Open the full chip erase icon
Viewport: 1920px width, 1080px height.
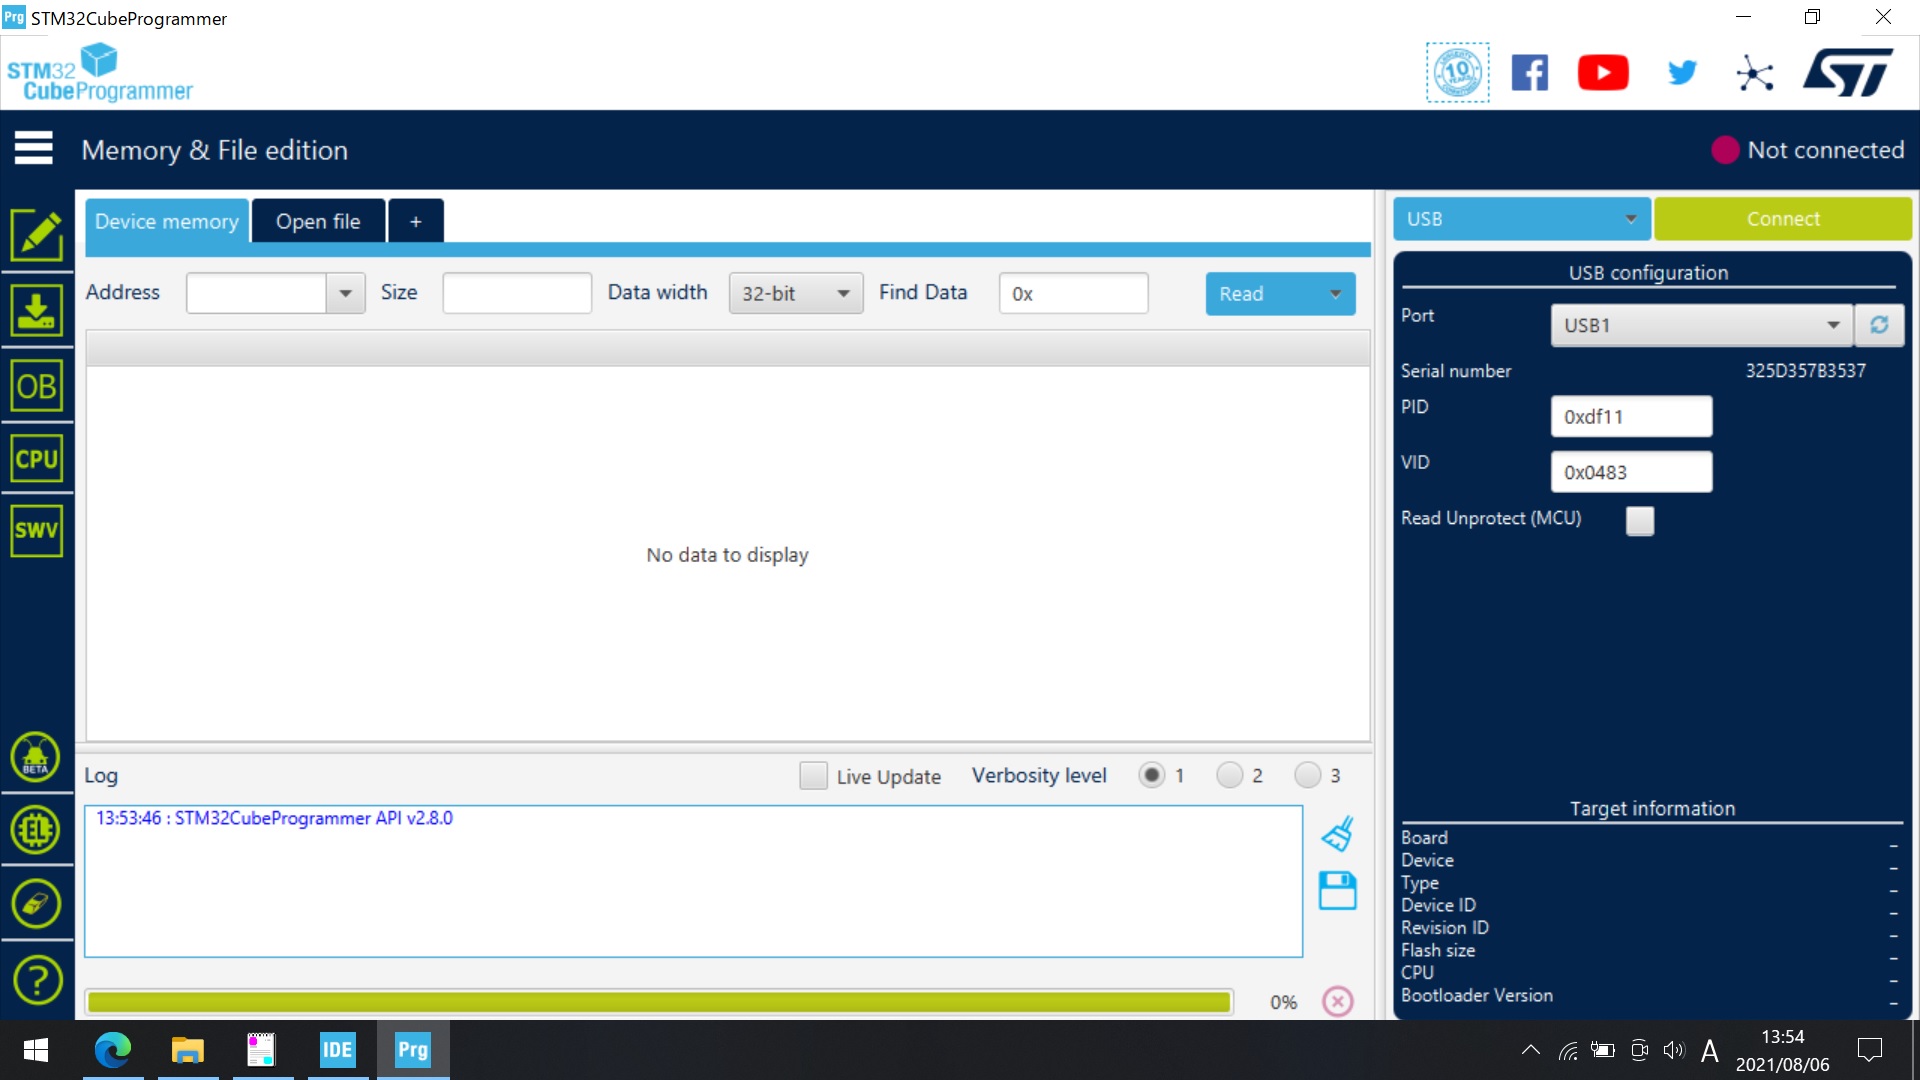(x=36, y=904)
